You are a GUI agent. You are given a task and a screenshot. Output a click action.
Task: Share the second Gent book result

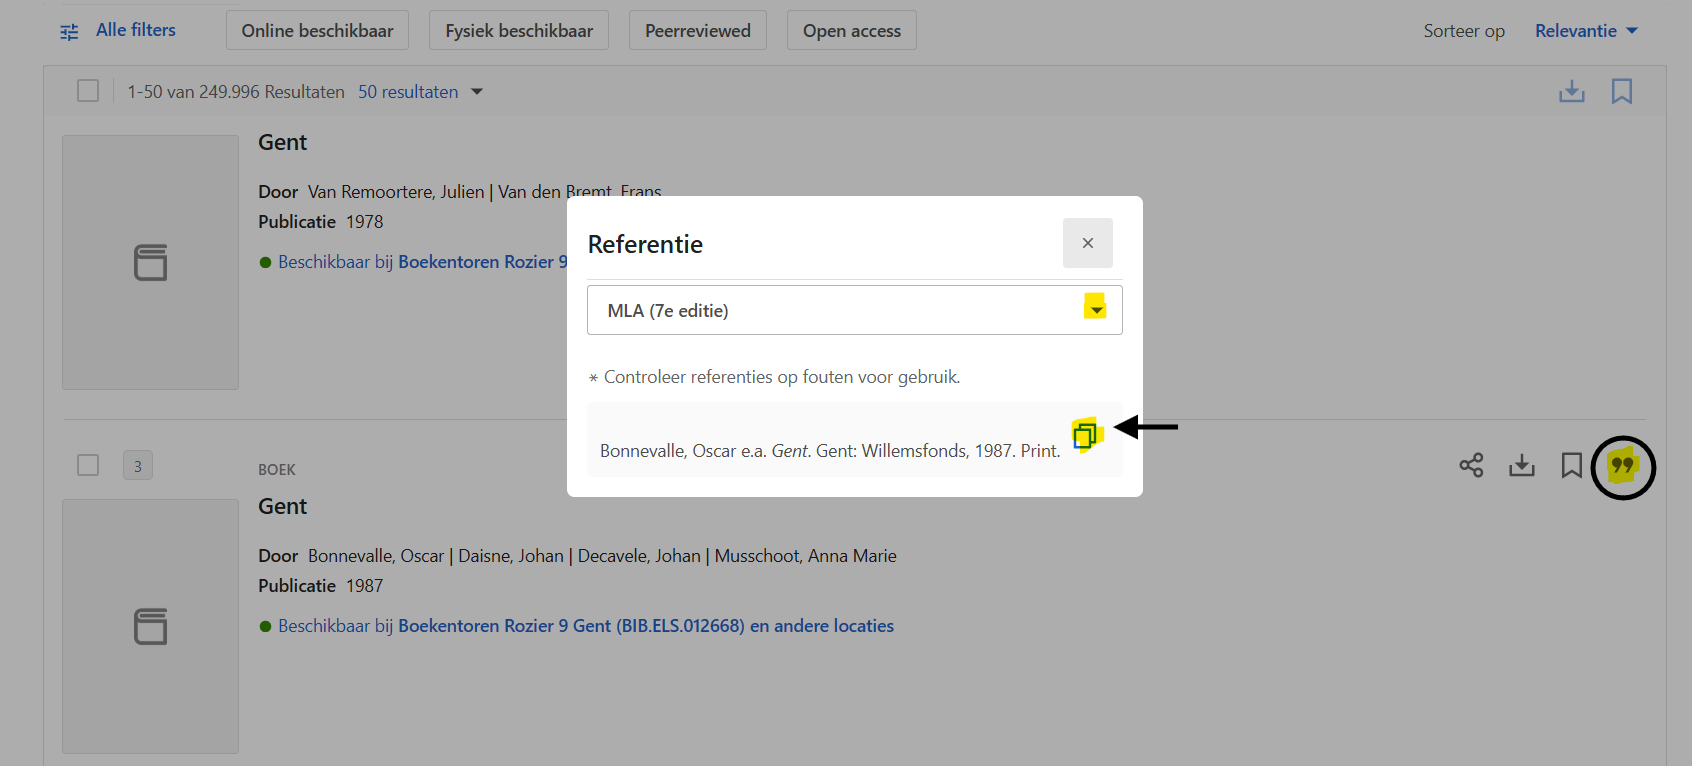click(x=1471, y=466)
